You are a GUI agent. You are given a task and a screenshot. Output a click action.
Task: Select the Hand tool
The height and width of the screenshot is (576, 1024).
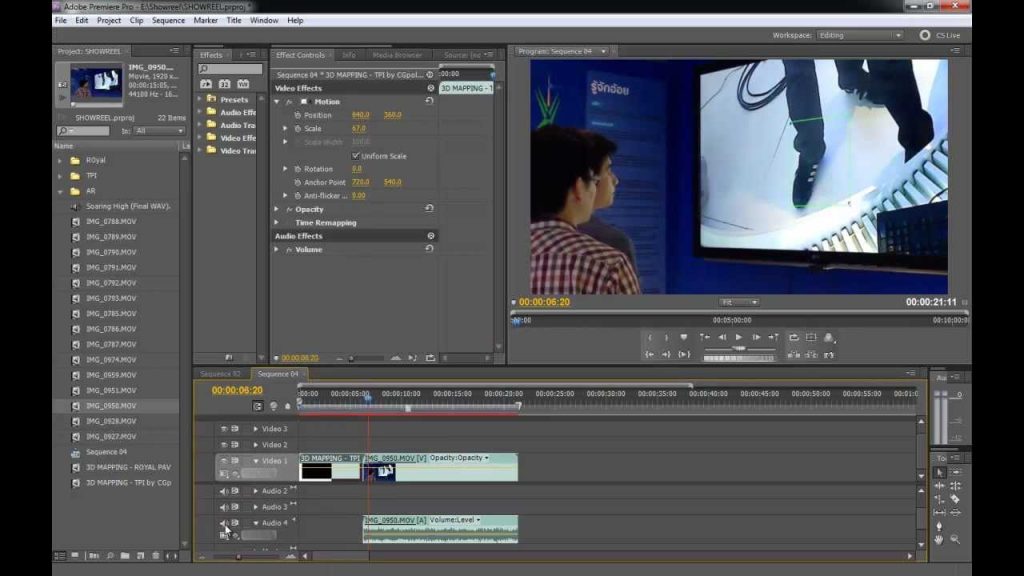tap(940, 539)
